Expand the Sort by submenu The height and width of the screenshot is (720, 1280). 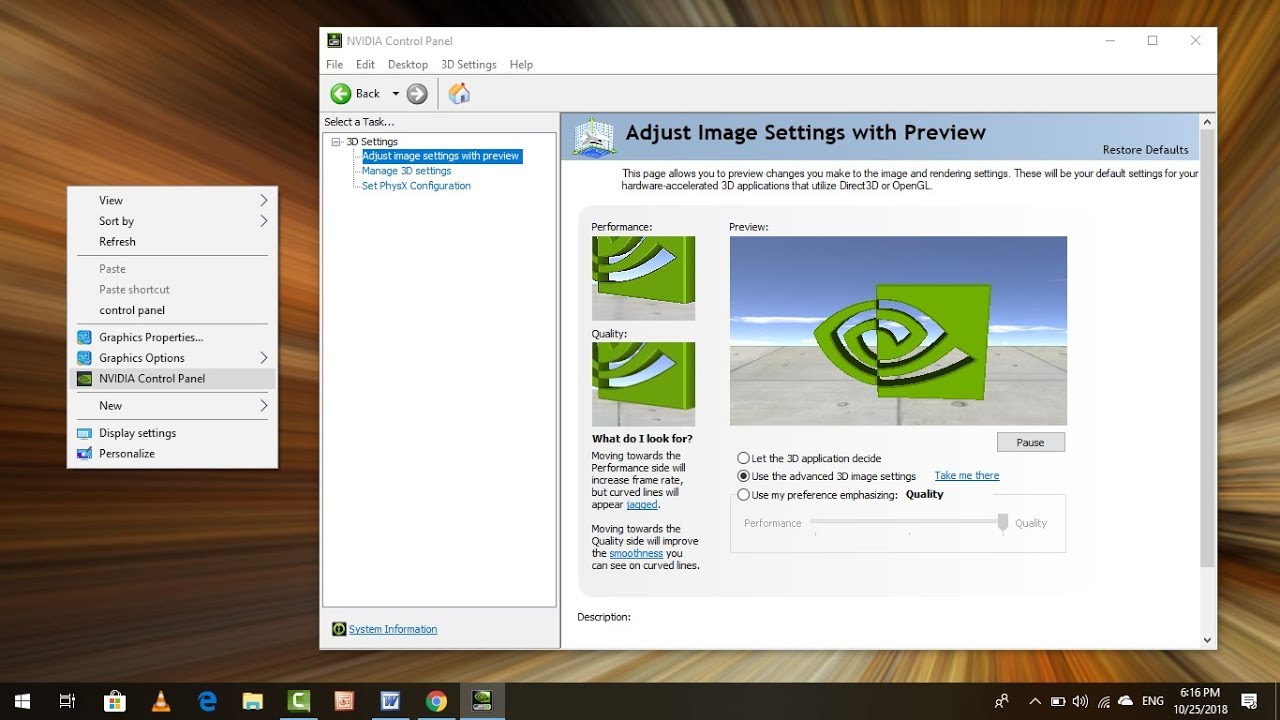coord(172,221)
